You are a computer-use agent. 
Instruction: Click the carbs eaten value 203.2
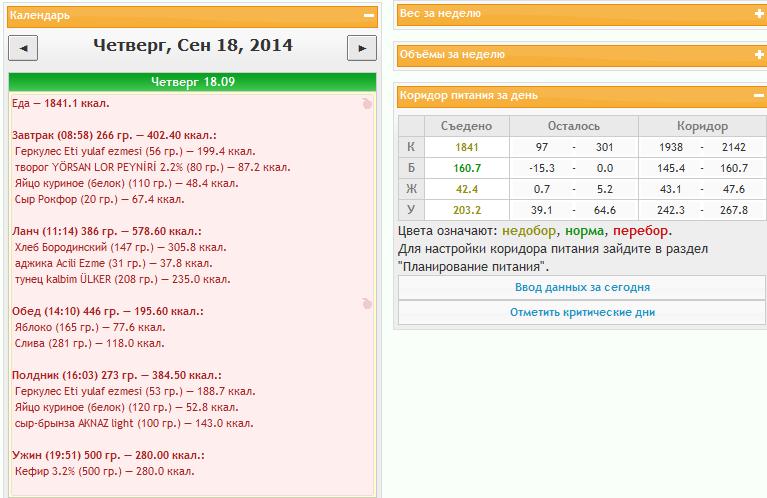[467, 210]
